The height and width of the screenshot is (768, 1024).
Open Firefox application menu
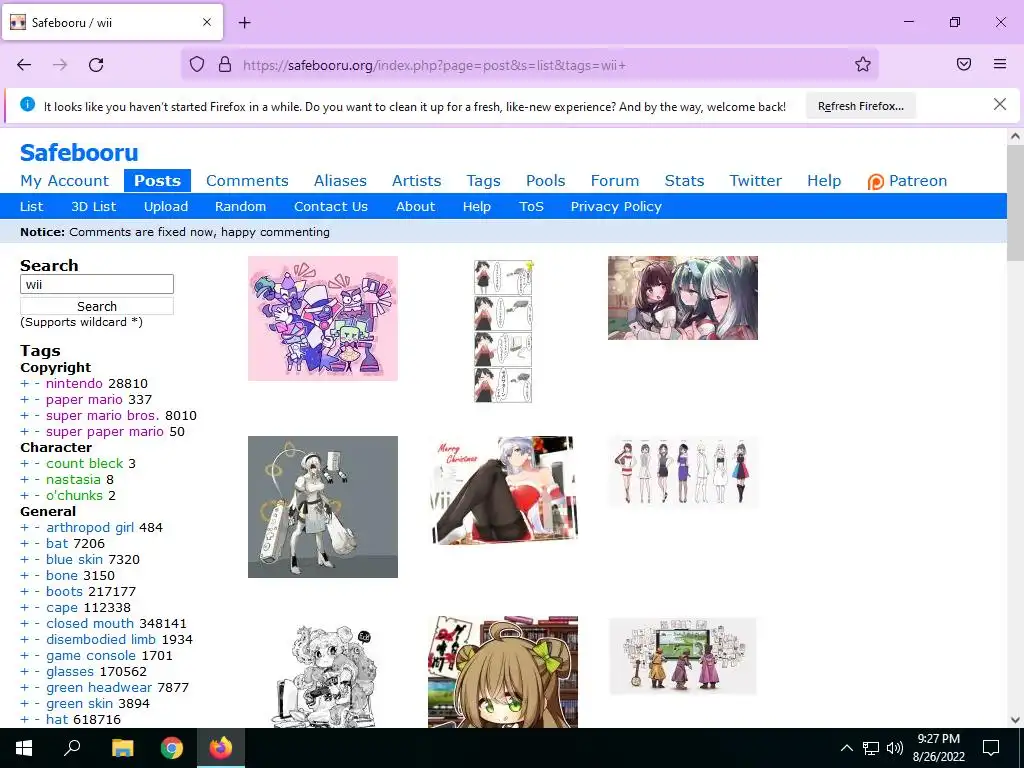1000,64
